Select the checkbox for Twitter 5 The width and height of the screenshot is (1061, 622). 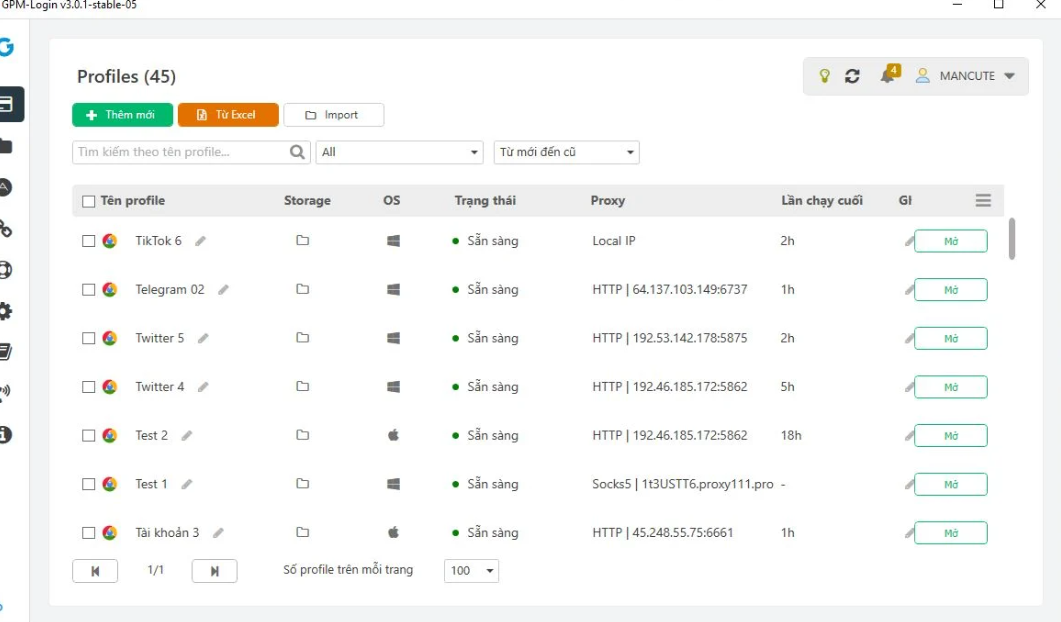click(x=88, y=338)
